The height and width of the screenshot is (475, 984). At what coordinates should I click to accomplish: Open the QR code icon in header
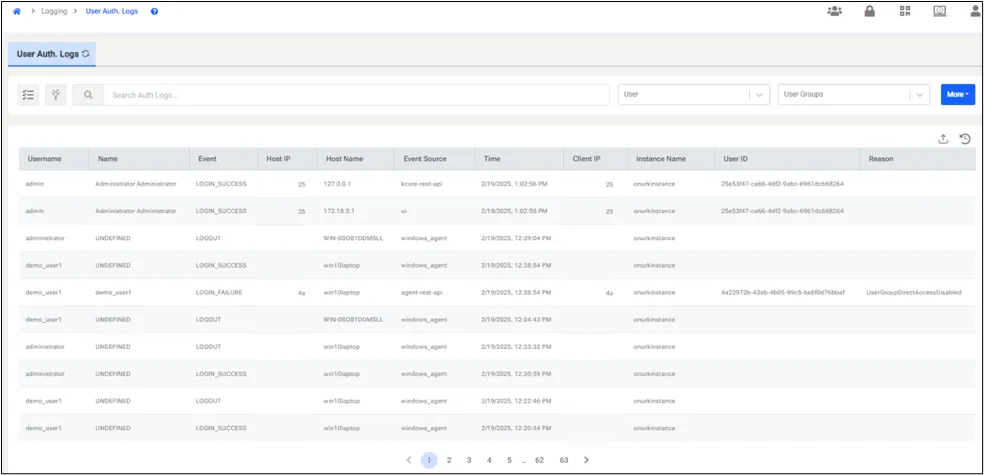904,11
